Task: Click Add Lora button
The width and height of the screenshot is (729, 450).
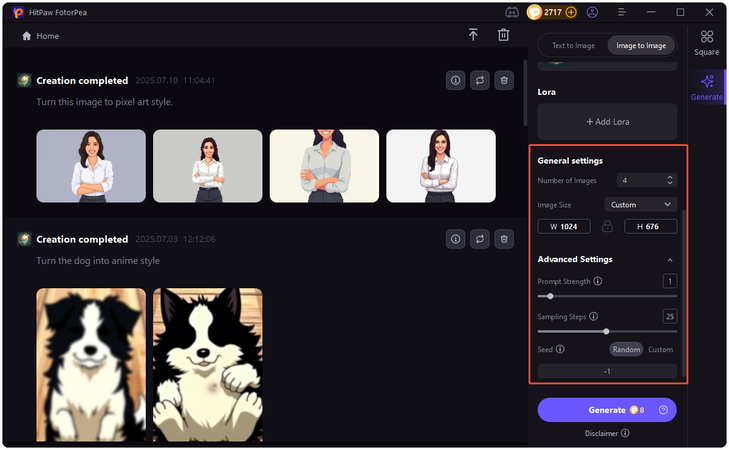Action: [607, 122]
